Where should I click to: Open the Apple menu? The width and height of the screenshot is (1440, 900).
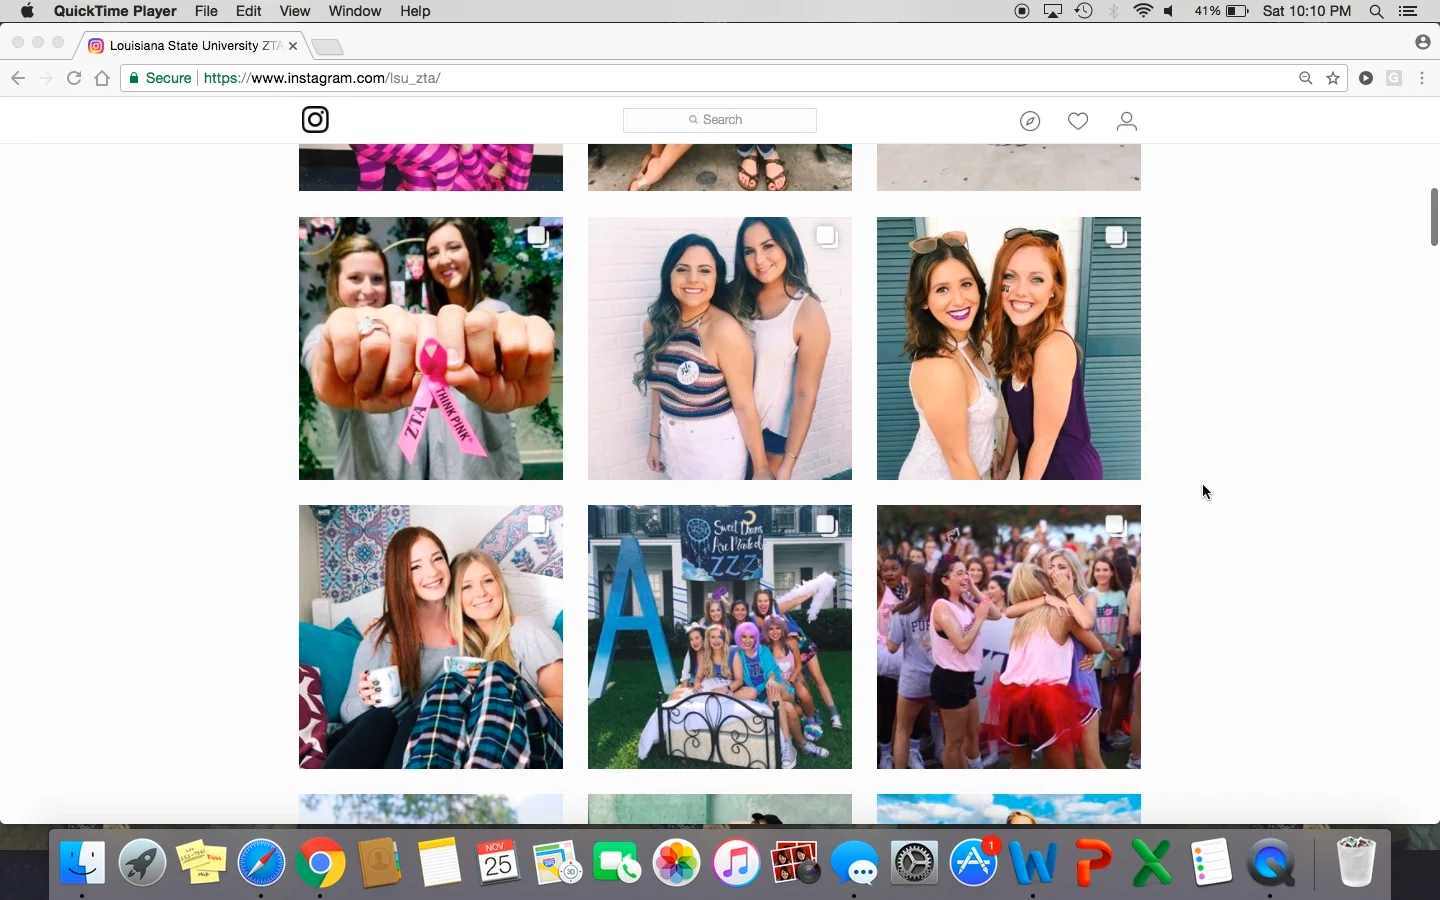[x=27, y=11]
